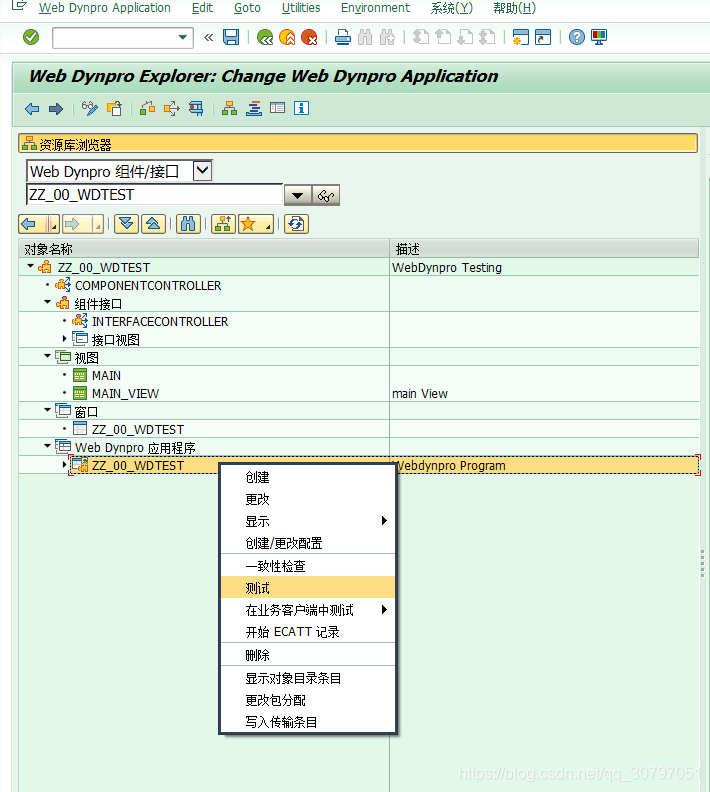
Task: Collapse the 窗口 tree node
Action: click(x=47, y=410)
